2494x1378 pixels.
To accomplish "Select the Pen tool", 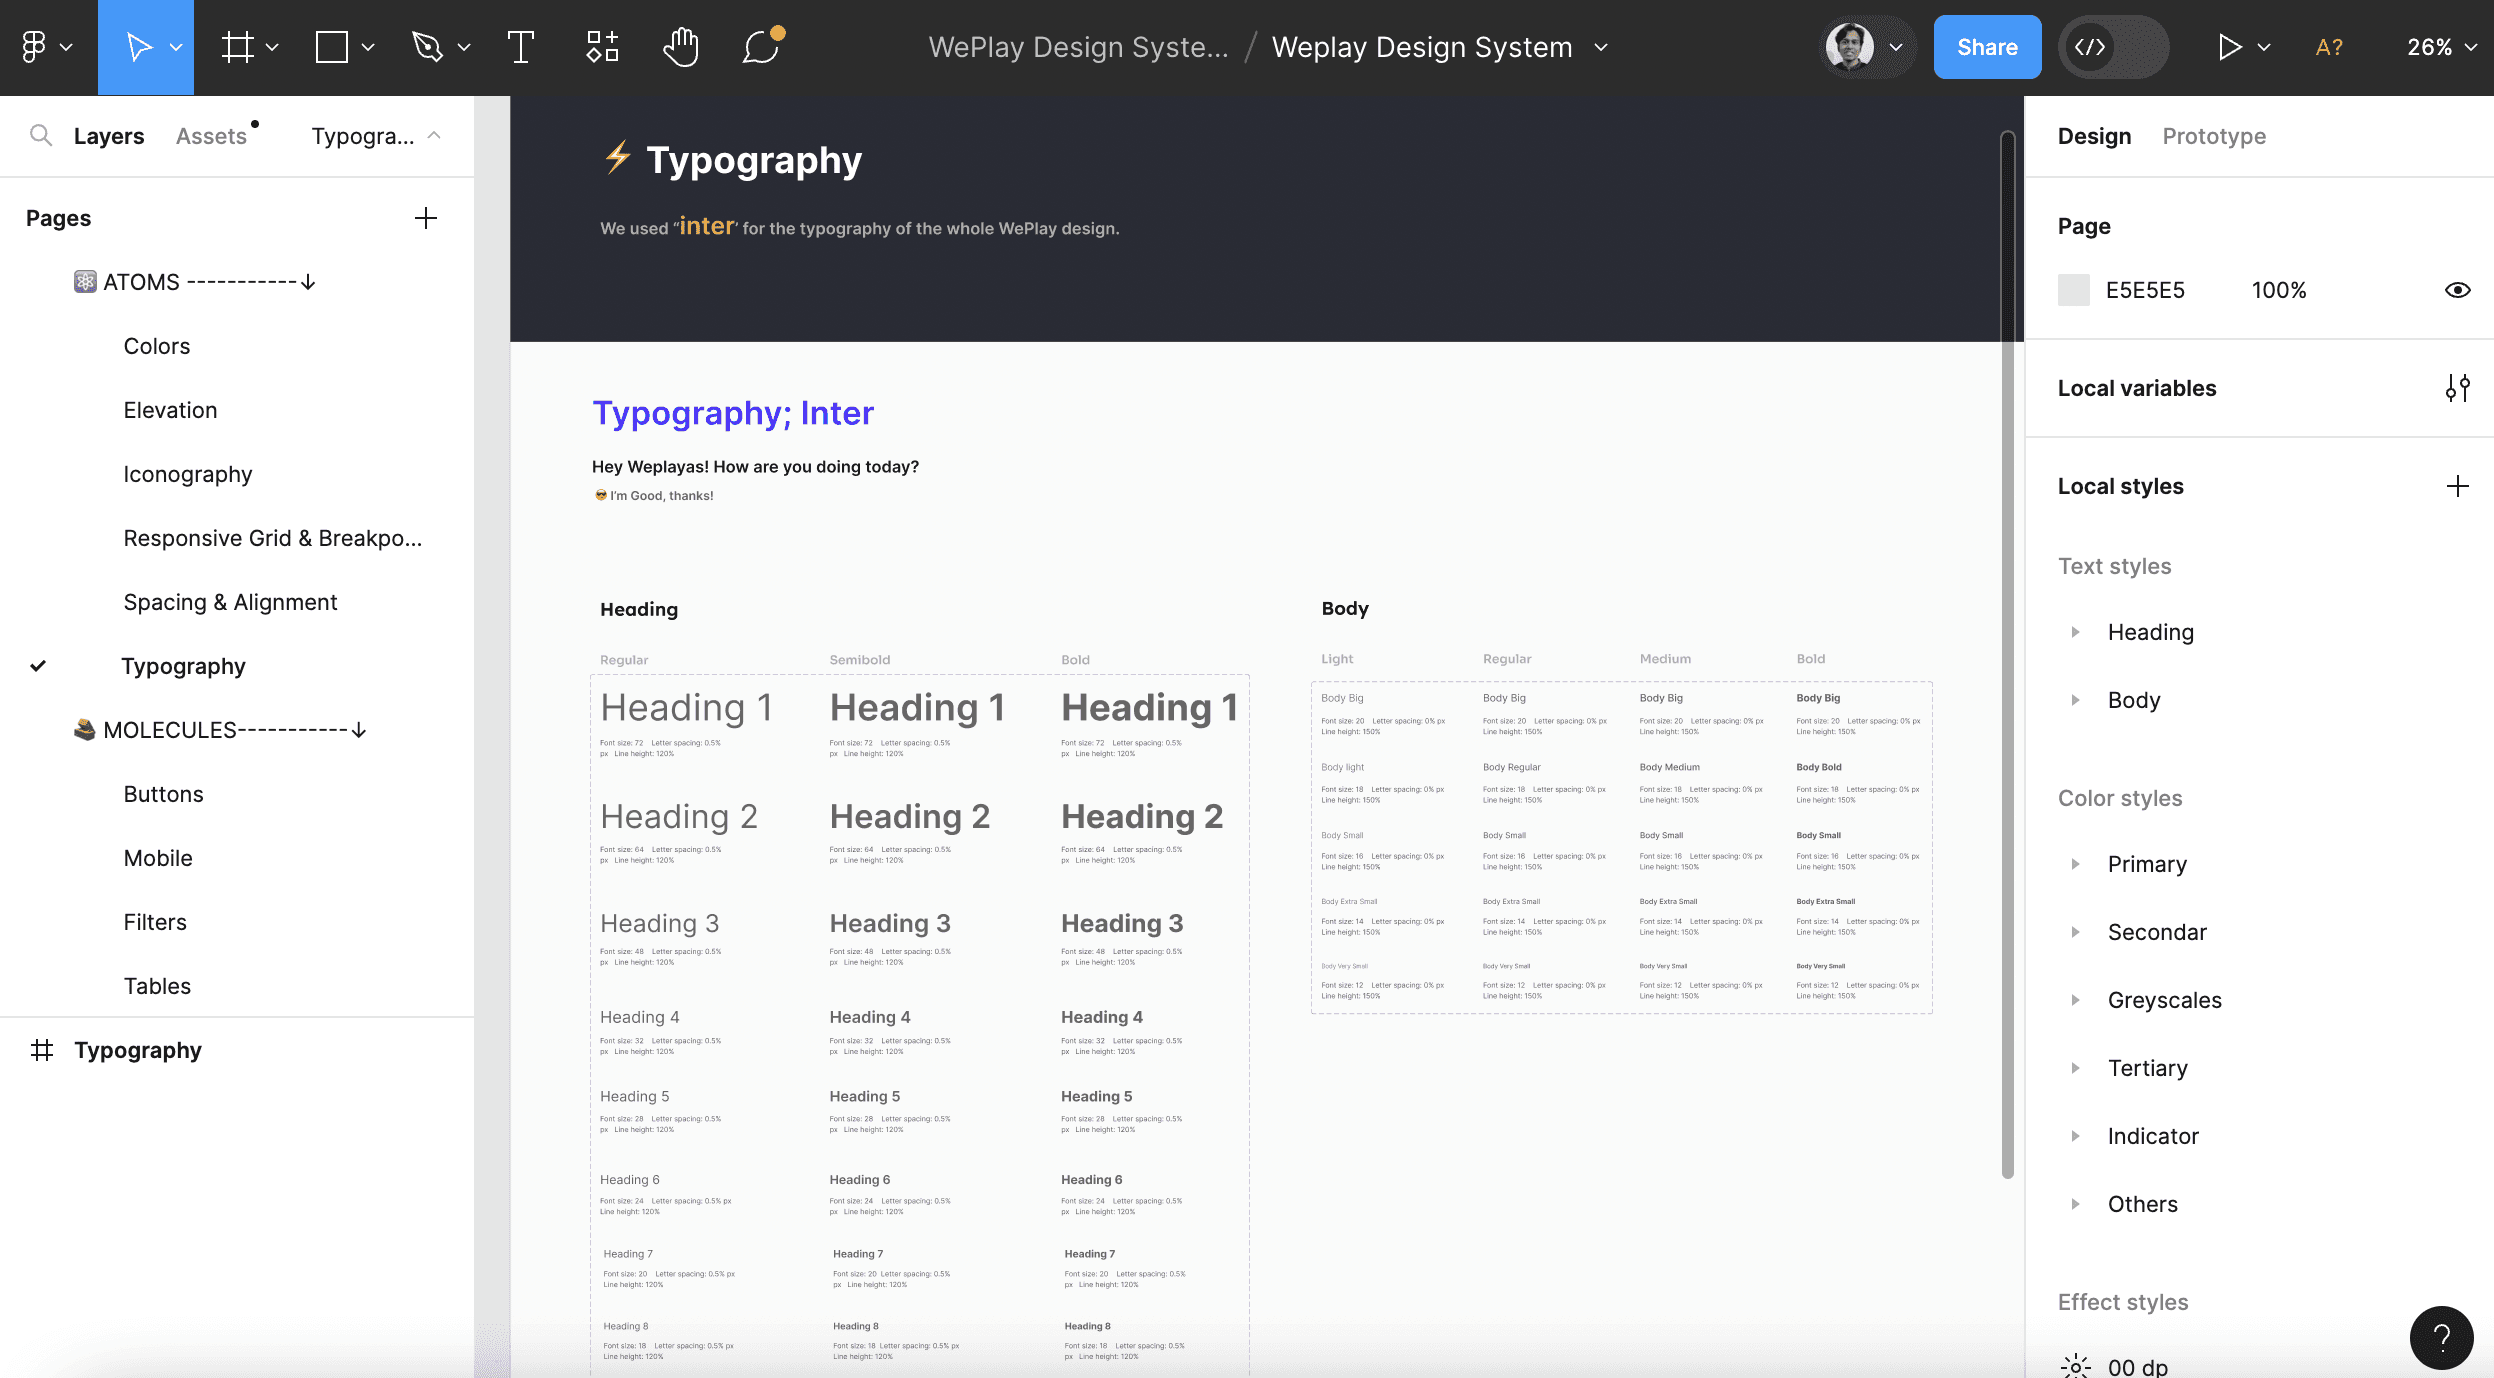I will [428, 47].
